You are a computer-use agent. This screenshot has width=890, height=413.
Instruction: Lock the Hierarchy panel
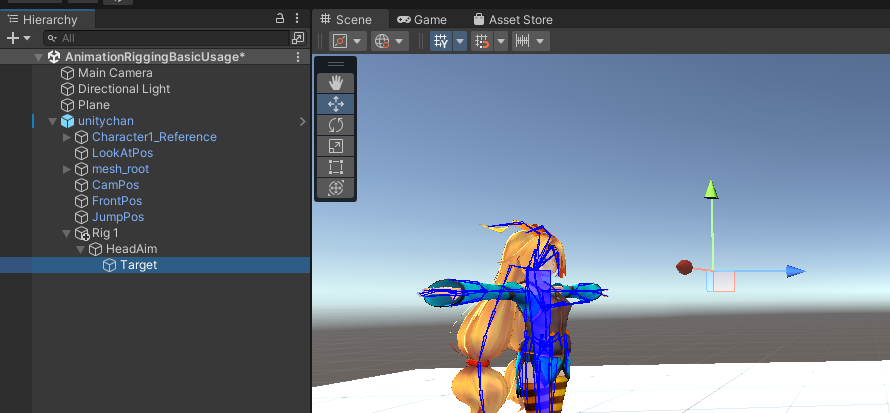[x=279, y=19]
